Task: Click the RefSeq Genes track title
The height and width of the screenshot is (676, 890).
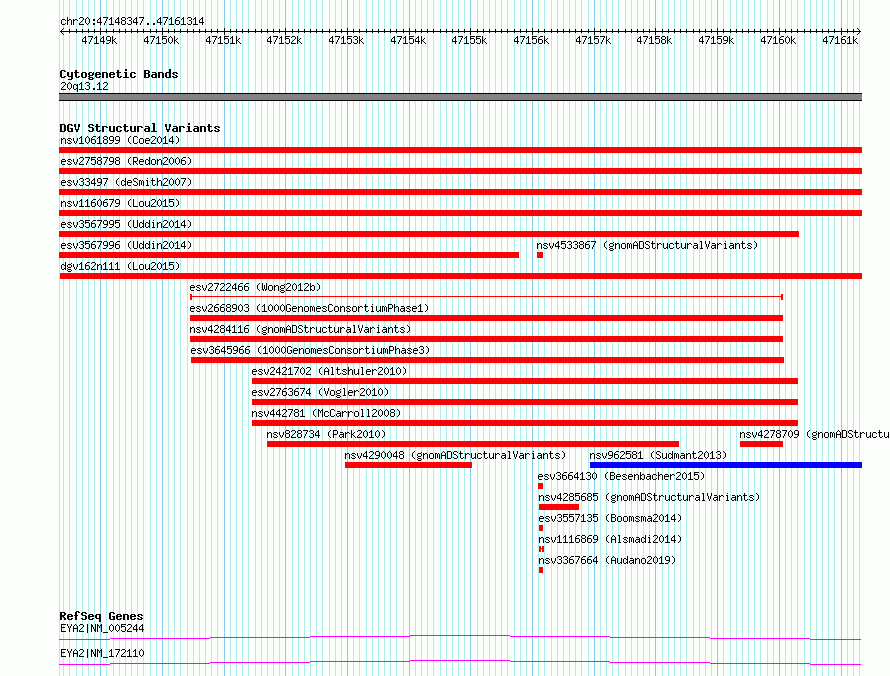Action: click(x=101, y=616)
